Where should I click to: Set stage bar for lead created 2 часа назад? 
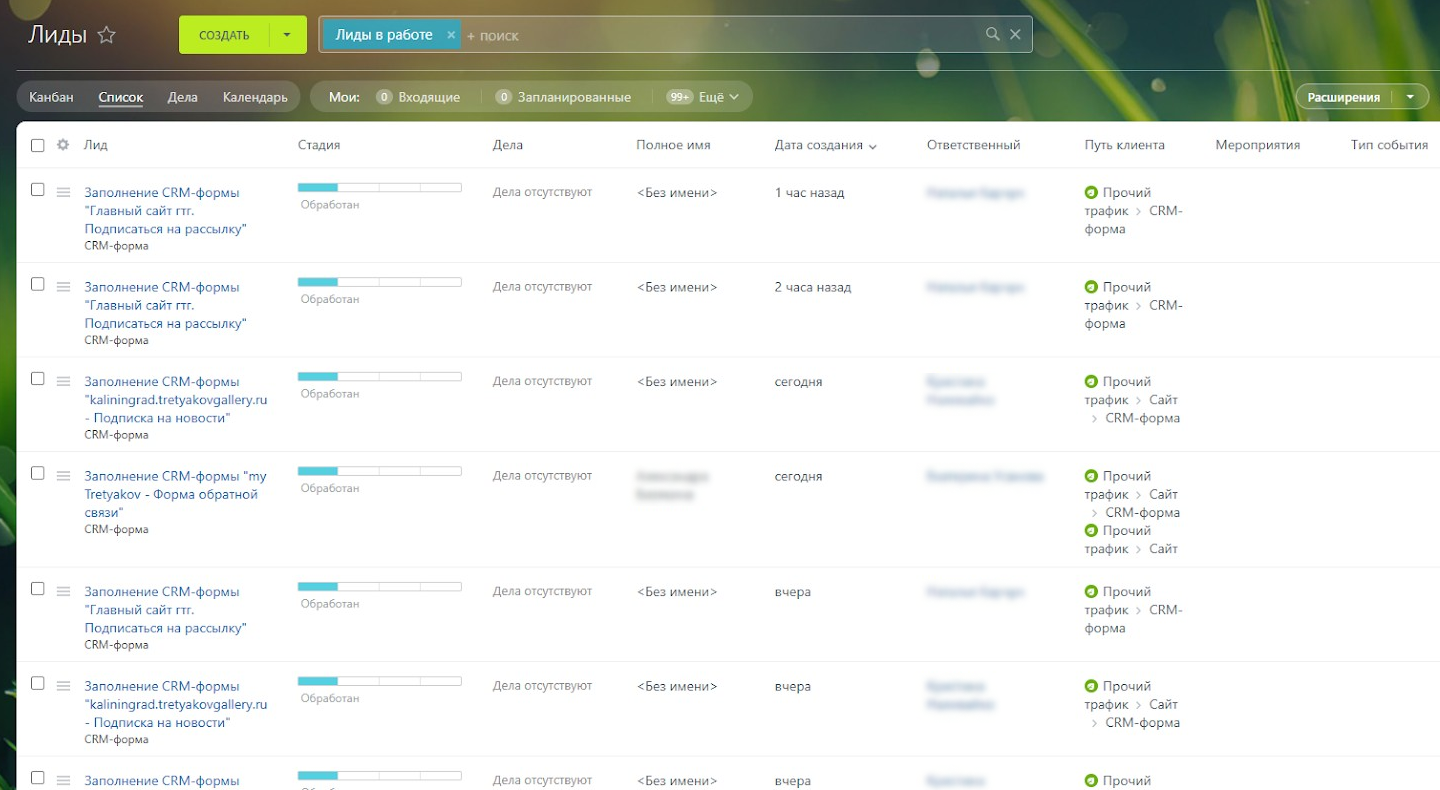pyautogui.click(x=380, y=282)
